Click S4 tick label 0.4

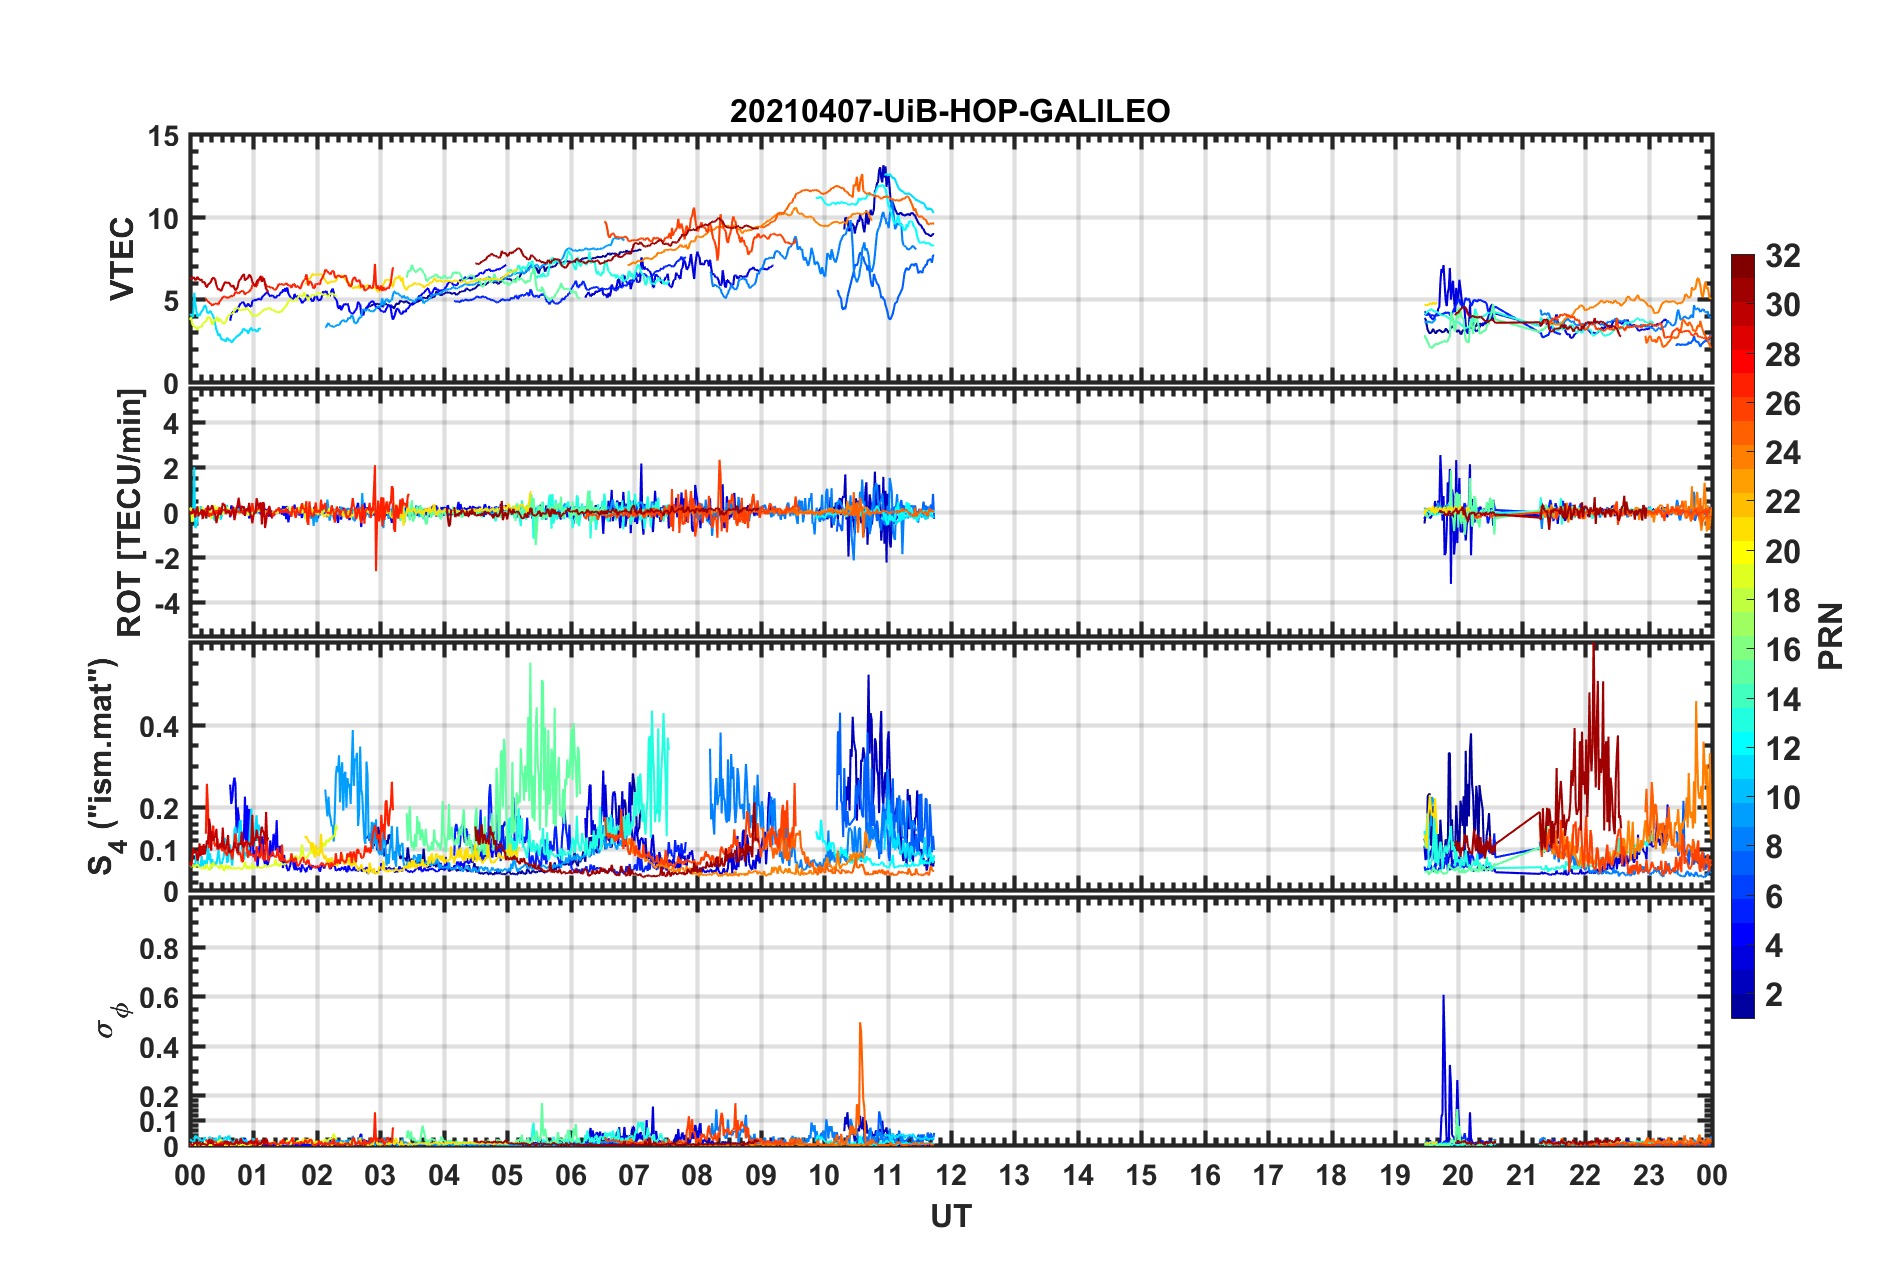click(158, 727)
